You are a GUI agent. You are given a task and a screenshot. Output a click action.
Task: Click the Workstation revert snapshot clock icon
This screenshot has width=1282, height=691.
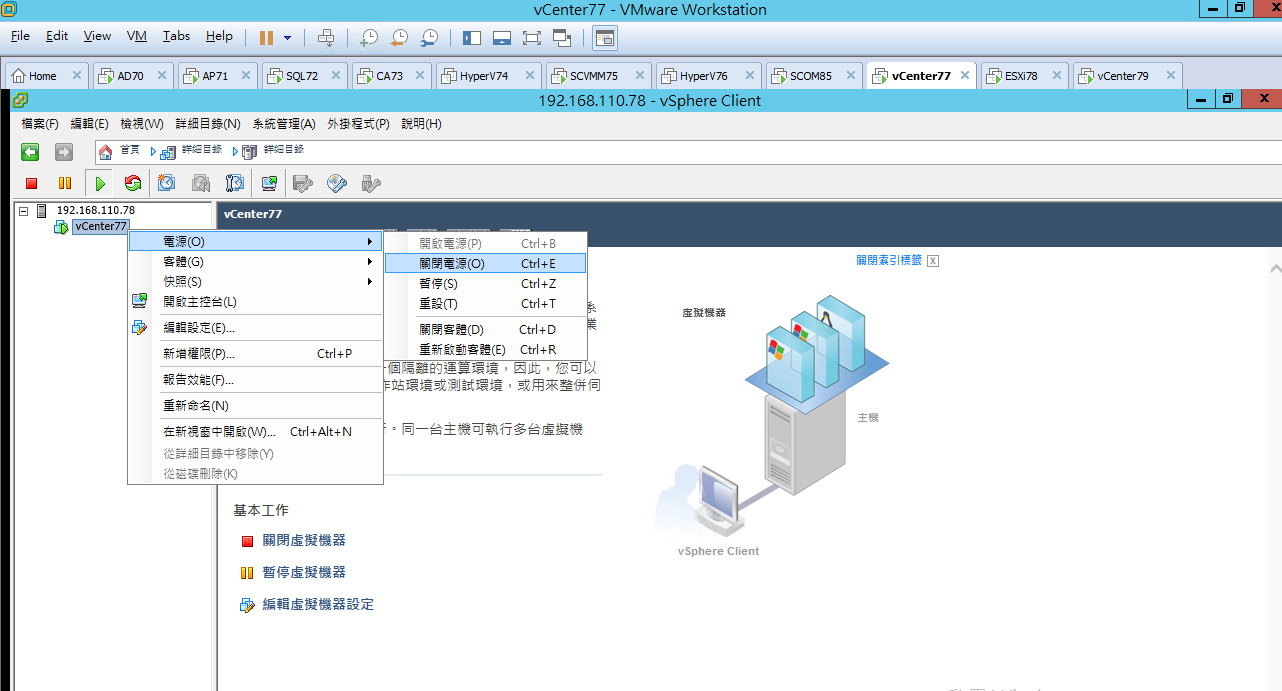[399, 38]
